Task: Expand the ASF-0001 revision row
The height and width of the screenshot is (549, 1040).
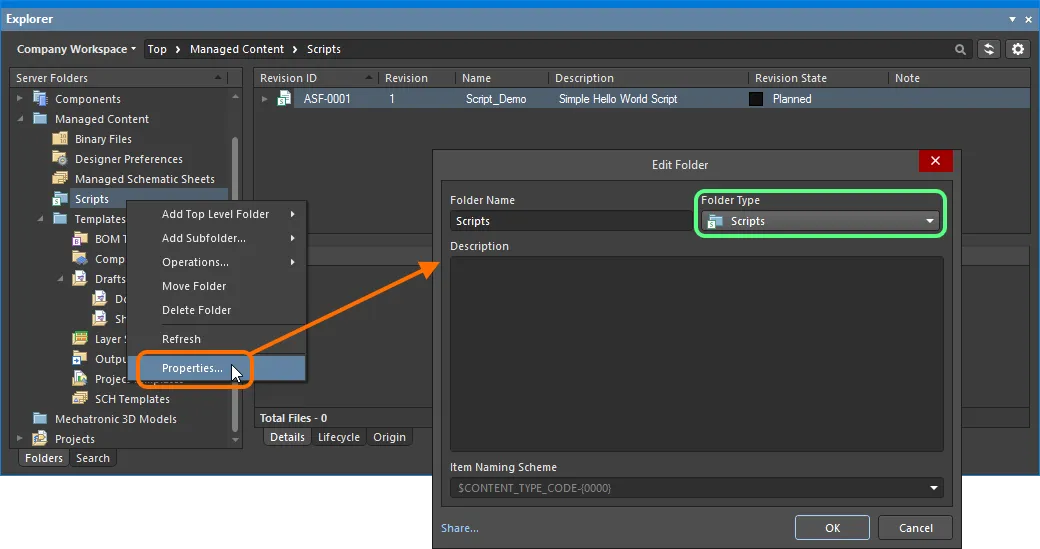Action: [x=265, y=99]
